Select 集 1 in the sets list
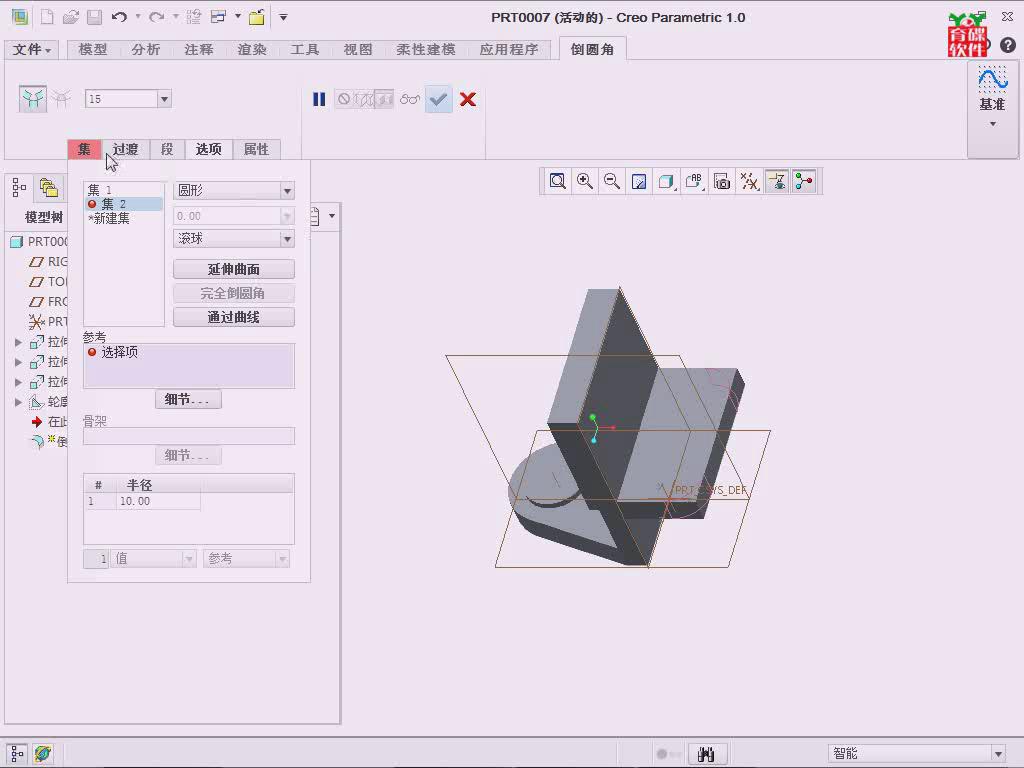 click(124, 190)
